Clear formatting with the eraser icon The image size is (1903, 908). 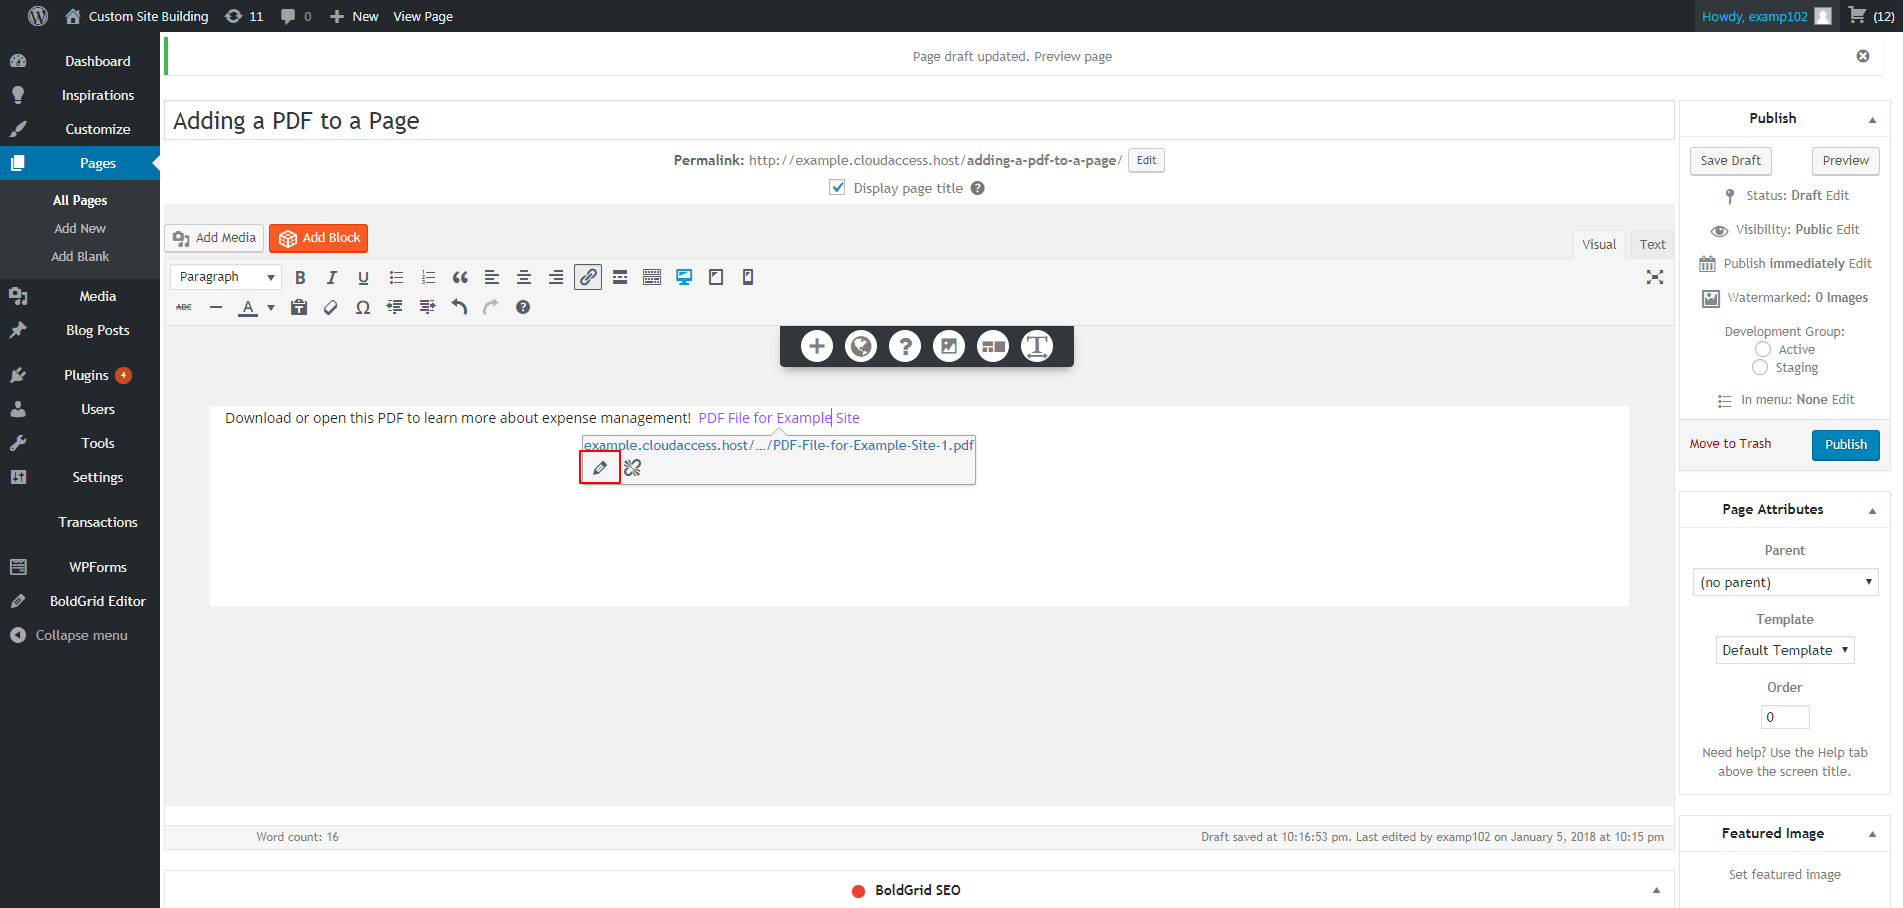331,307
